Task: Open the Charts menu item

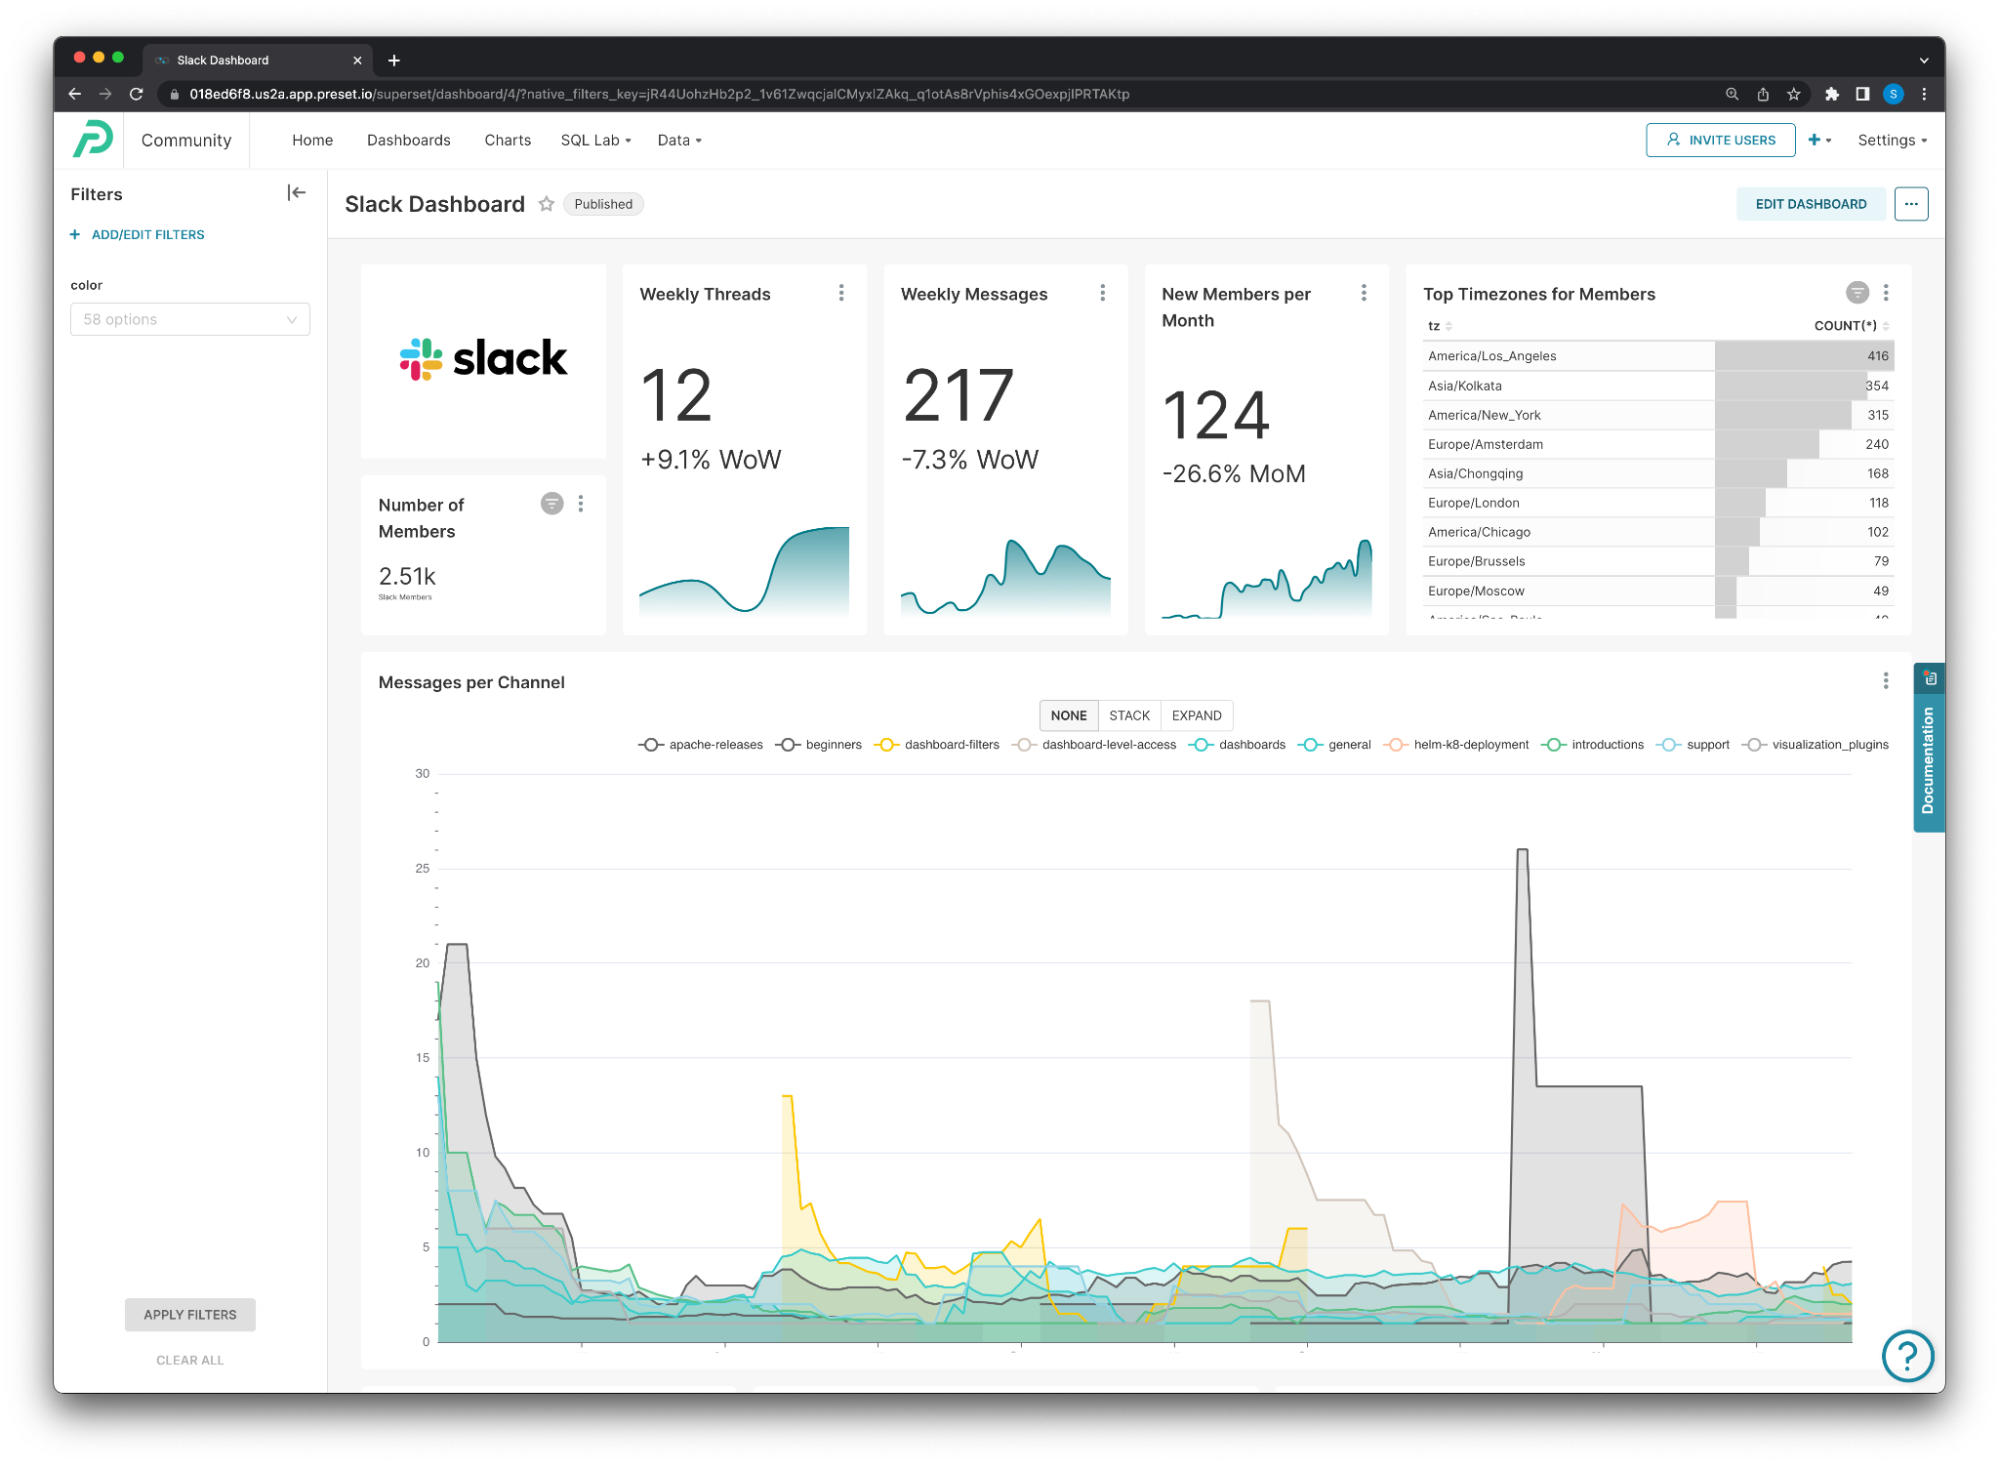Action: tap(507, 140)
